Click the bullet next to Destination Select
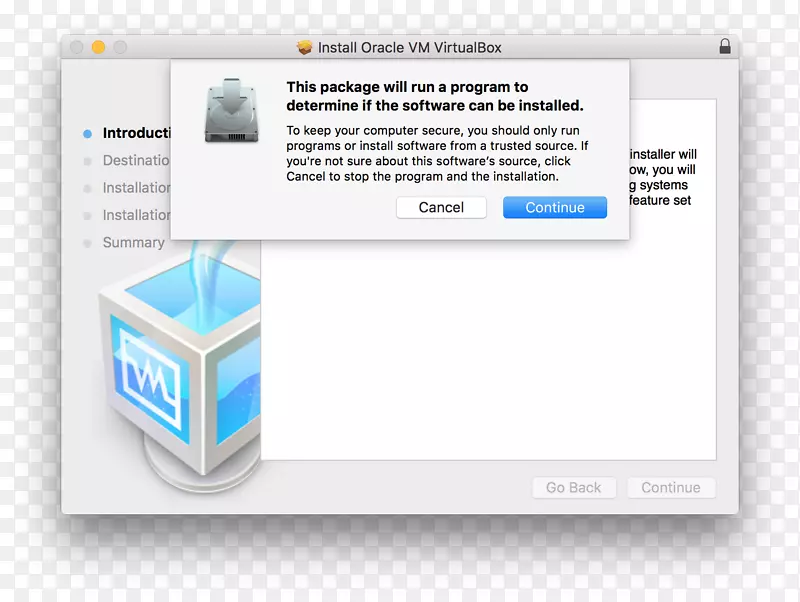The height and width of the screenshot is (602, 800). (x=88, y=160)
